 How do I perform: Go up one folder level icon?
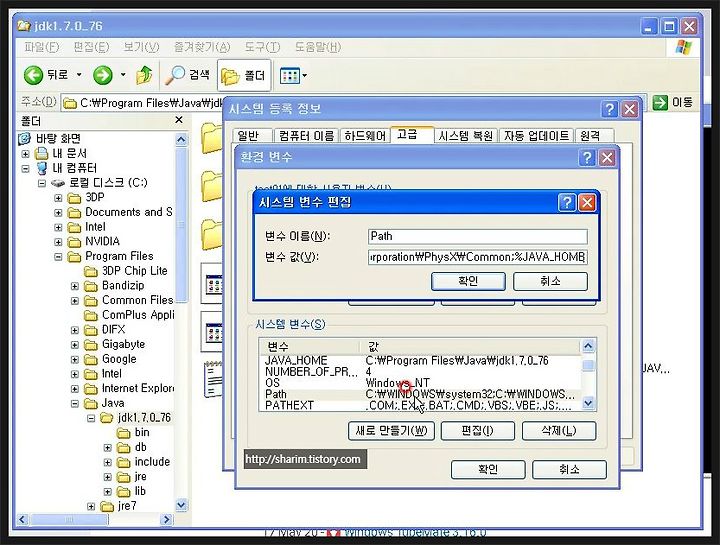coord(144,75)
